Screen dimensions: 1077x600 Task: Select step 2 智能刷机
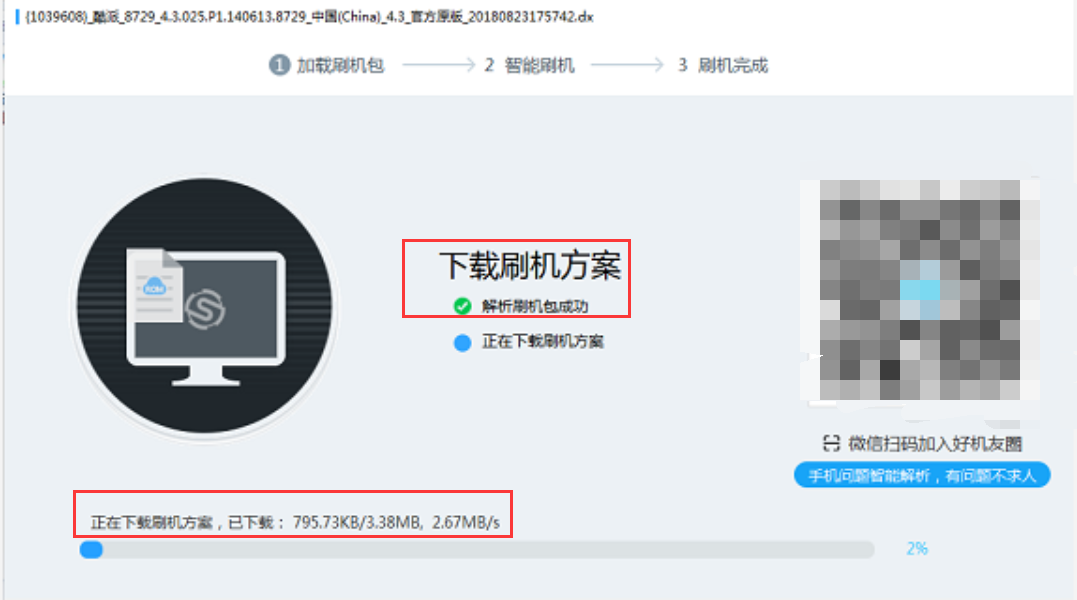pyautogui.click(x=530, y=65)
